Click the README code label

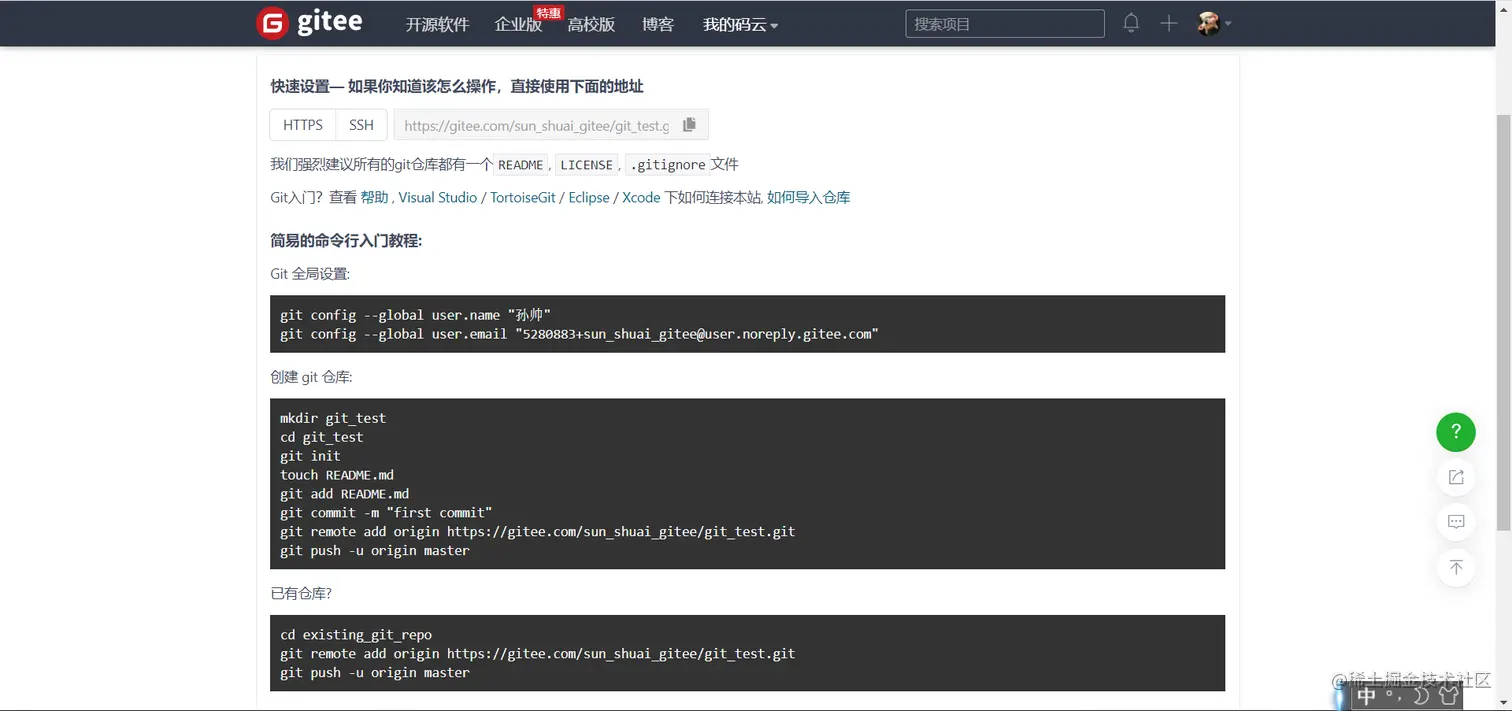point(521,165)
